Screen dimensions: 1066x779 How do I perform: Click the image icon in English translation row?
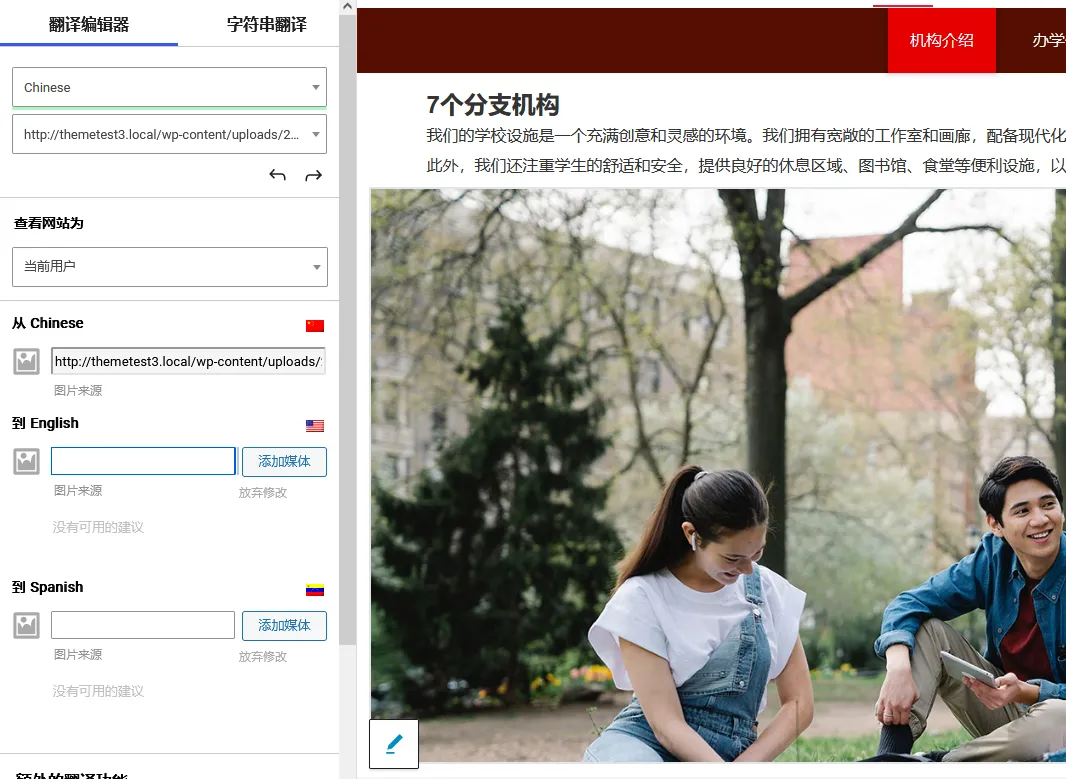pyautogui.click(x=27, y=461)
